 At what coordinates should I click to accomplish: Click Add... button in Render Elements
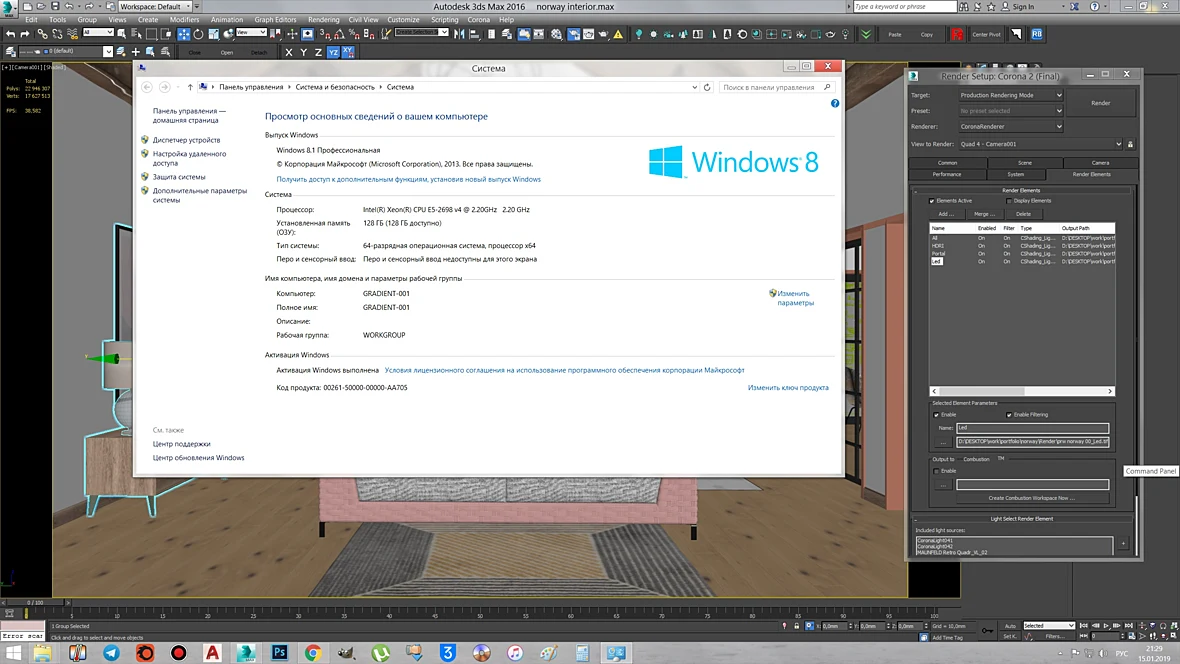(x=946, y=214)
